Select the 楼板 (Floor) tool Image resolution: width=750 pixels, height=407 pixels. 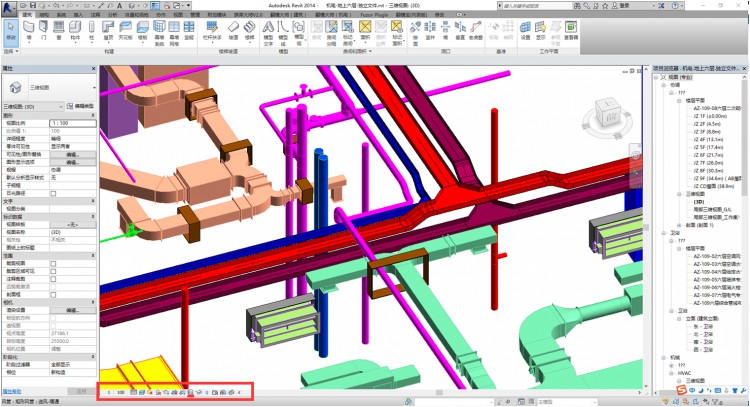(143, 30)
